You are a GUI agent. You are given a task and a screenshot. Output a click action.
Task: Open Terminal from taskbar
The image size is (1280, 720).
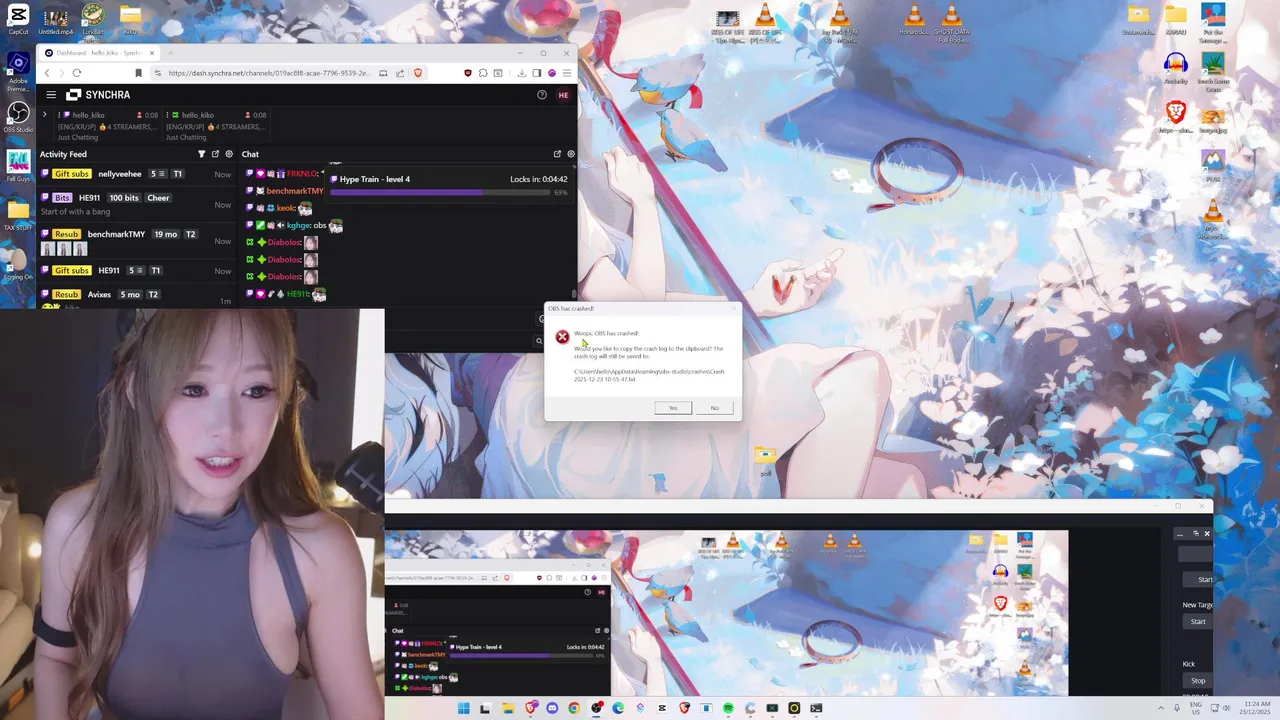point(816,708)
